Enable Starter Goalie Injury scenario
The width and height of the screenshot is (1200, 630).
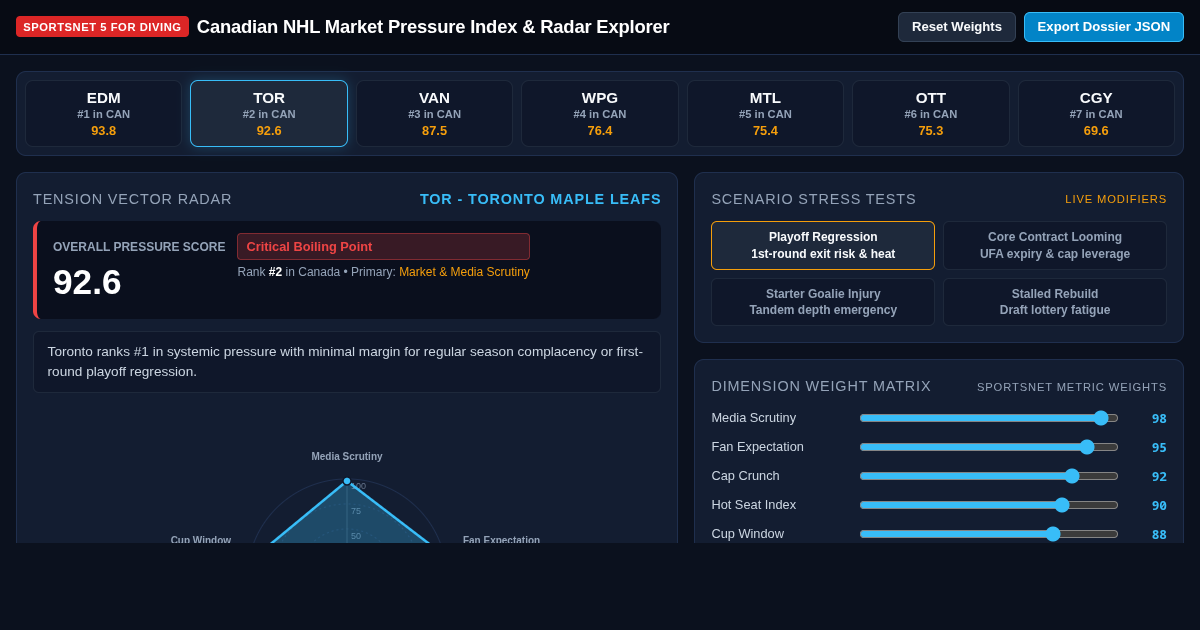(823, 302)
